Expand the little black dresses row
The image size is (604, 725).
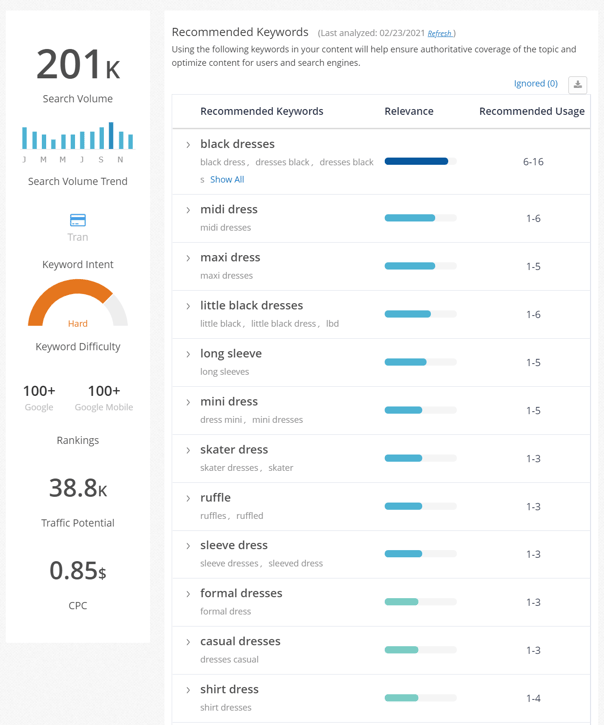click(x=188, y=306)
